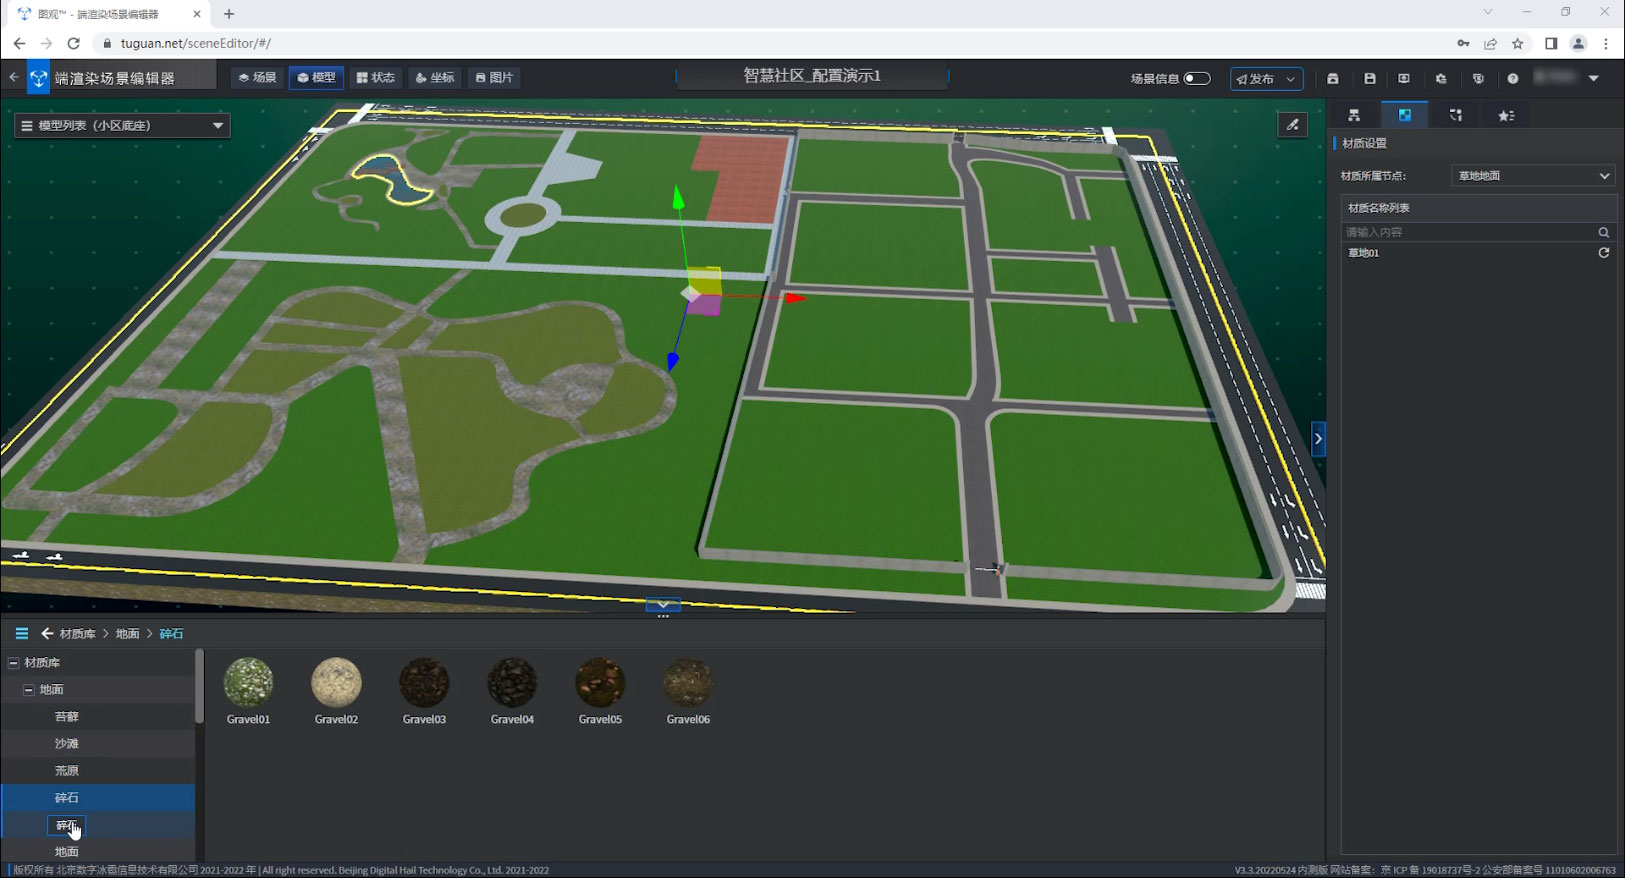Screen dimensions: 1625x878
Task: Click the save scene floppy disk icon
Action: click(x=1370, y=78)
